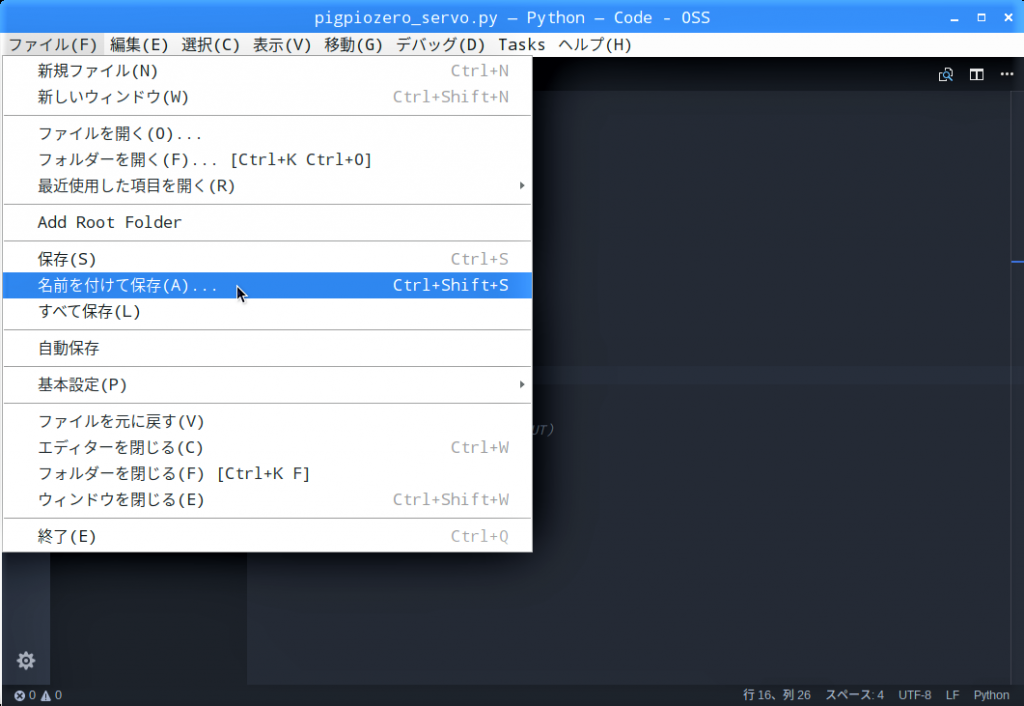Choose 新規ファイル(N) from File menu
Viewport: 1024px width, 706px height.
(x=98, y=70)
